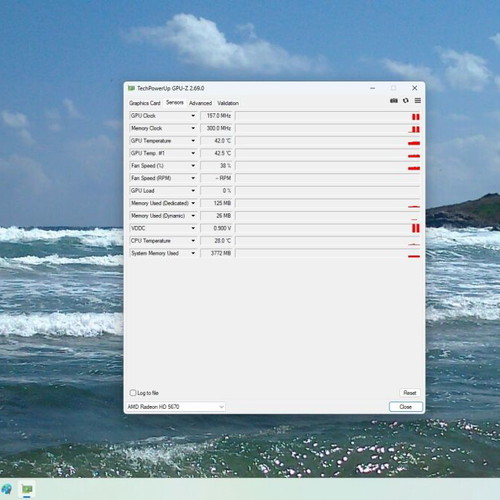
Task: Expand the VDDC sensor dropdown arrow
Action: tap(193, 228)
